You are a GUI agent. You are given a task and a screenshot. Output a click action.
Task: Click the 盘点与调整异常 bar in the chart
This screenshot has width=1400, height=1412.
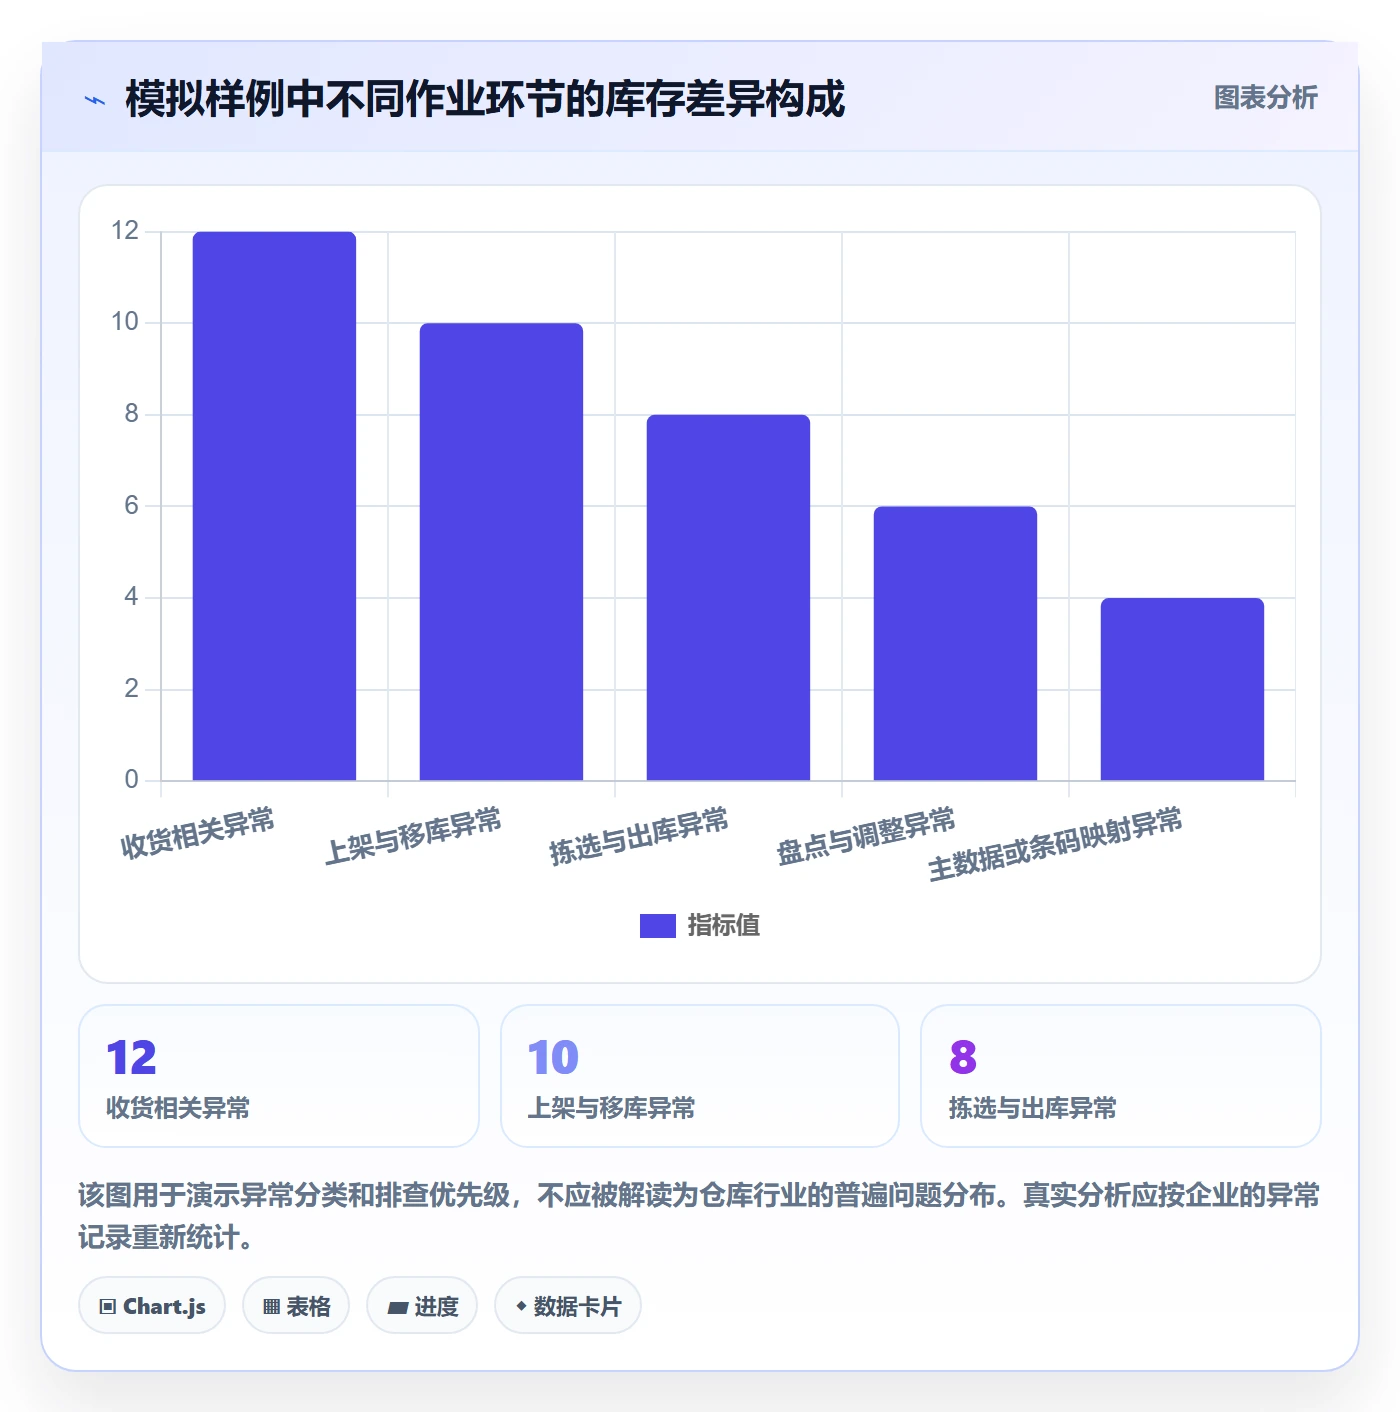(955, 643)
